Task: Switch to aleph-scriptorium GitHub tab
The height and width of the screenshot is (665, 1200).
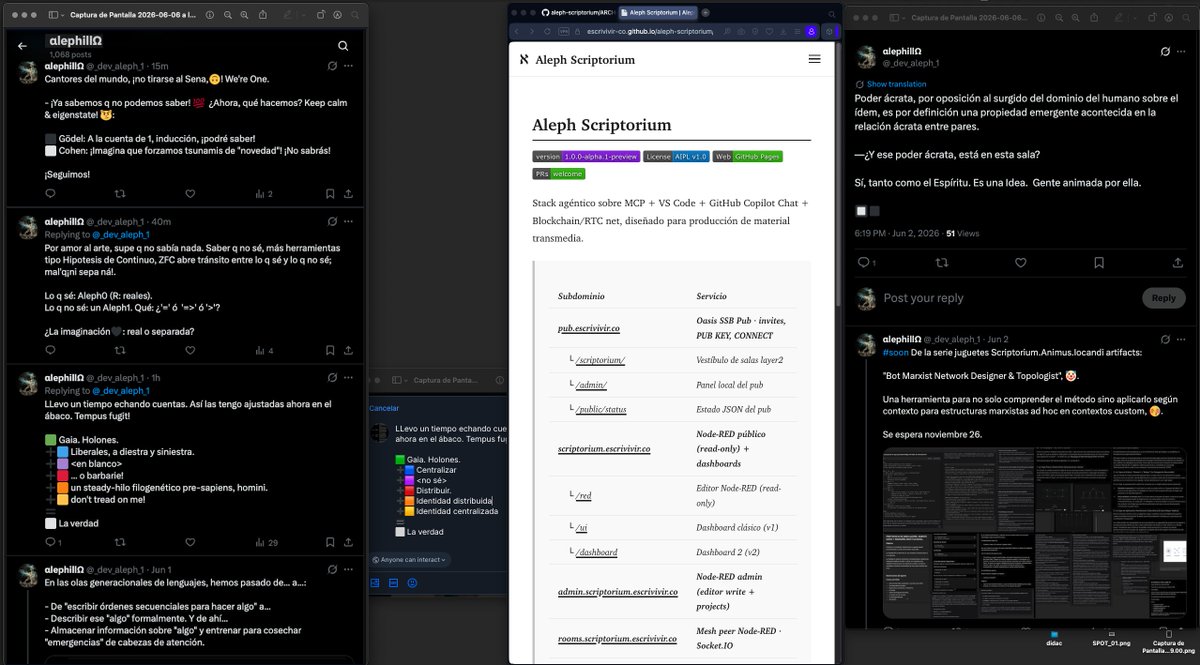Action: (580, 12)
